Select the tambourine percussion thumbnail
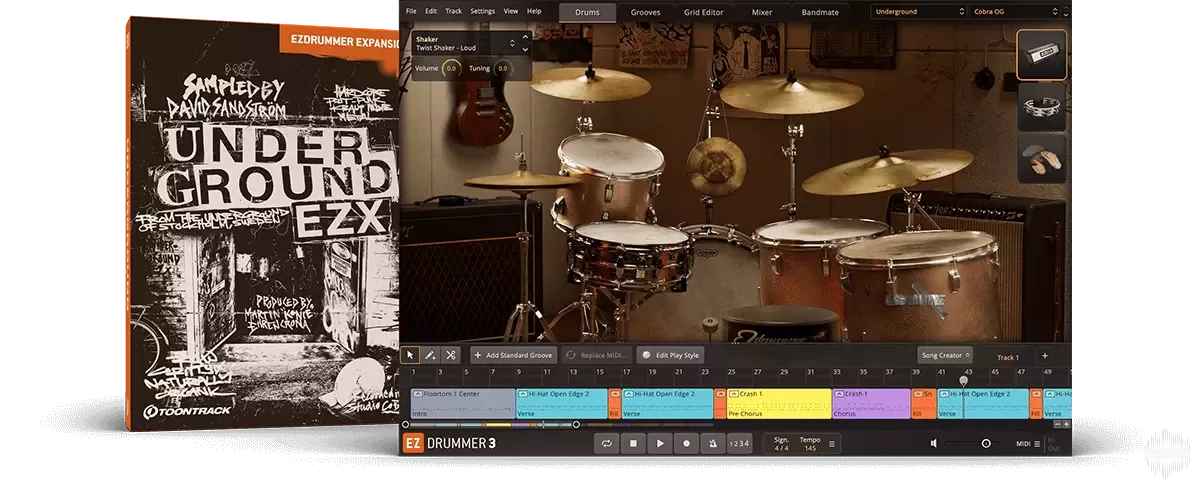This screenshot has height=488, width=1200. pyautogui.click(x=1042, y=107)
